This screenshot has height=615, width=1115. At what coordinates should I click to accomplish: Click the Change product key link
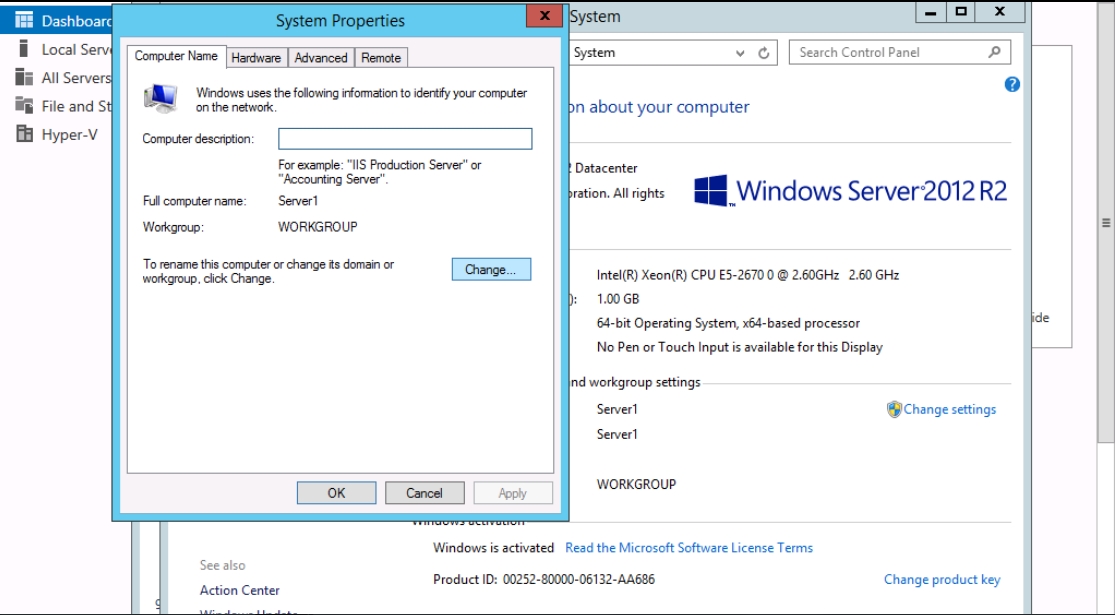pos(942,579)
